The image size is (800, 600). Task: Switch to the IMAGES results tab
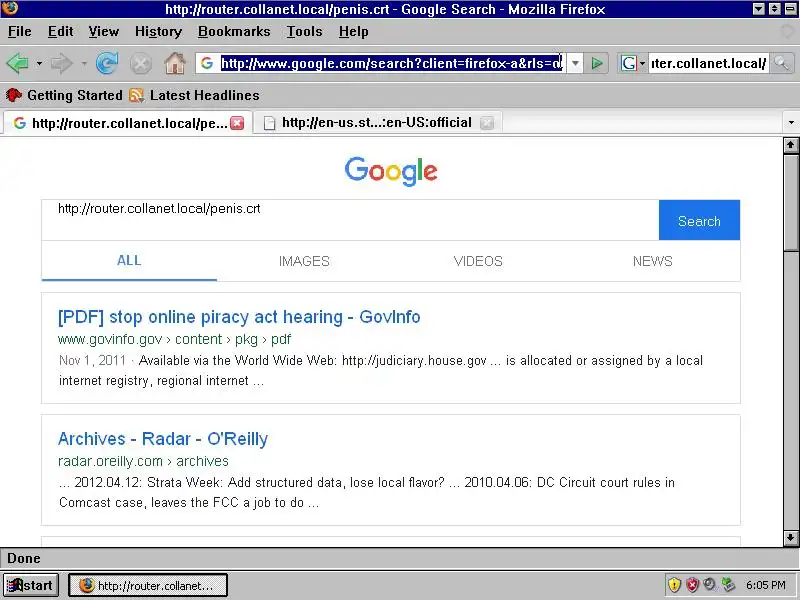(x=304, y=261)
